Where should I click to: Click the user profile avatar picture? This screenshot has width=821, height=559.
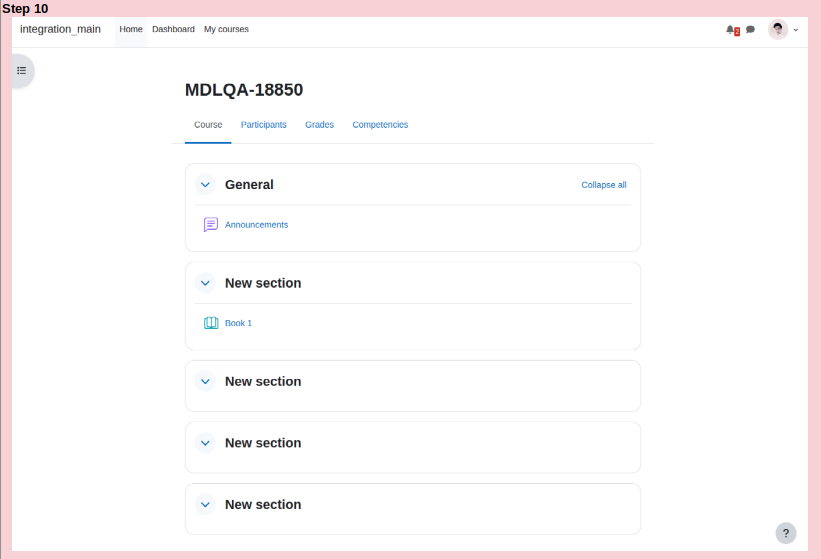click(x=778, y=30)
